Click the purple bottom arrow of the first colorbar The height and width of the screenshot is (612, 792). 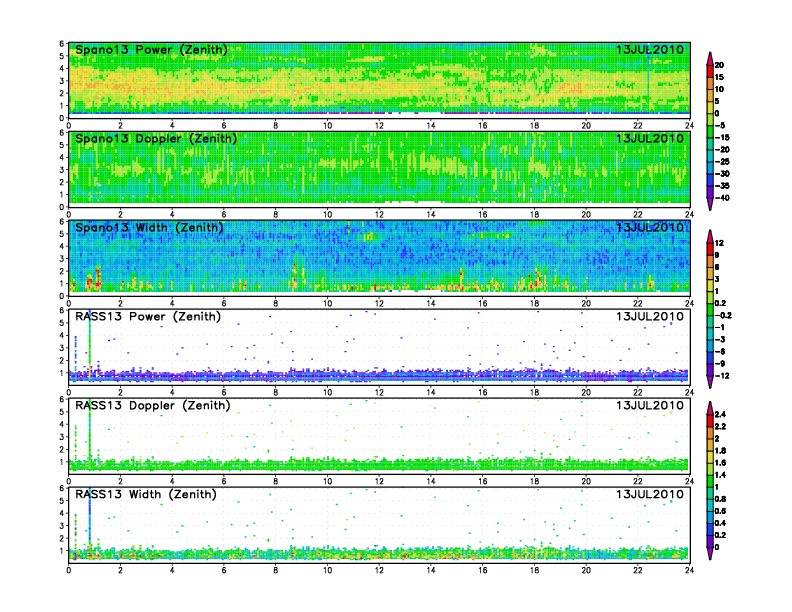[710, 204]
